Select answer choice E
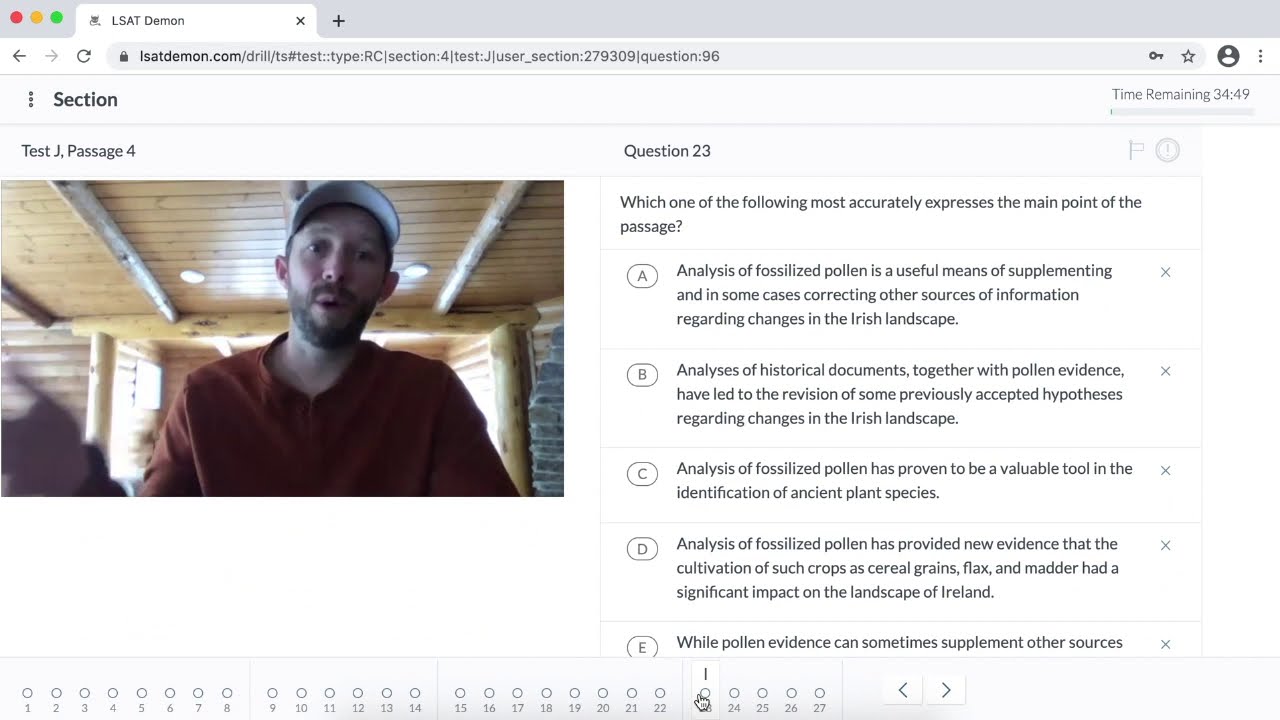 [x=642, y=647]
